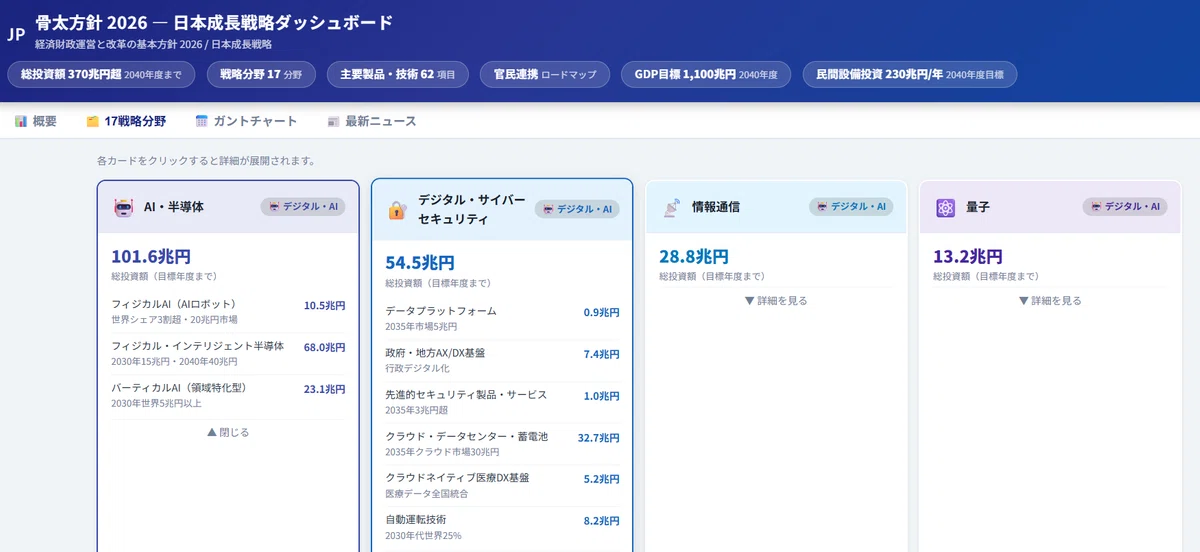The width and height of the screenshot is (1200, 552).
Task: Click the AI・半導体 card title
Action: click(x=174, y=207)
